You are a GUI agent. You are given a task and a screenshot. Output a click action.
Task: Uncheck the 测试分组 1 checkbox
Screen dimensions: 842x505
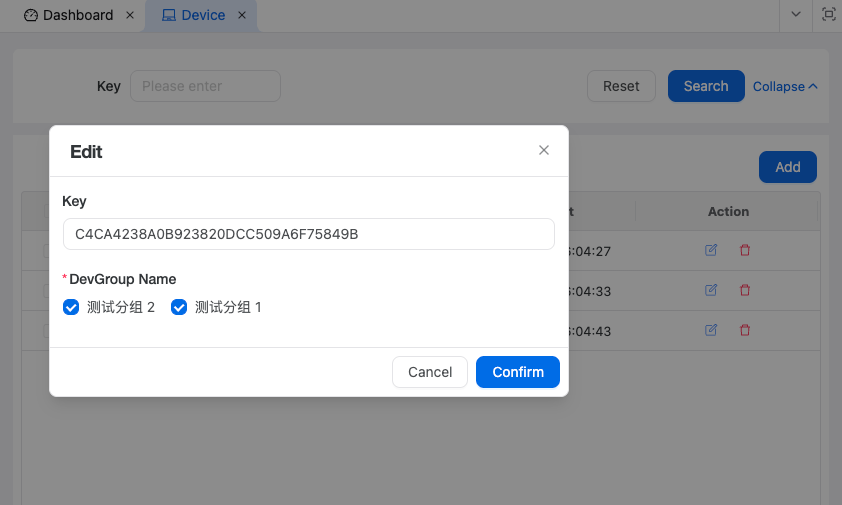tap(179, 308)
